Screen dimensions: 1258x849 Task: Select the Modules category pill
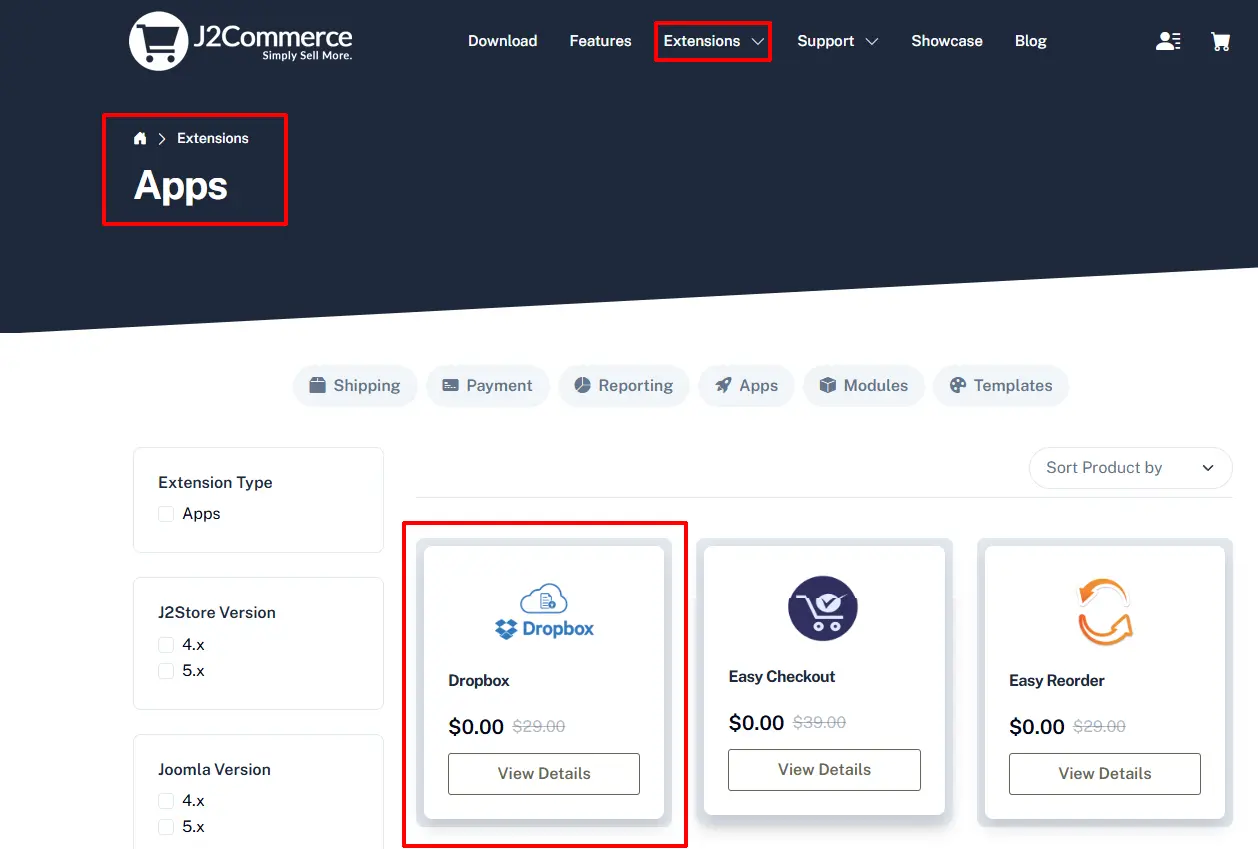coord(864,385)
